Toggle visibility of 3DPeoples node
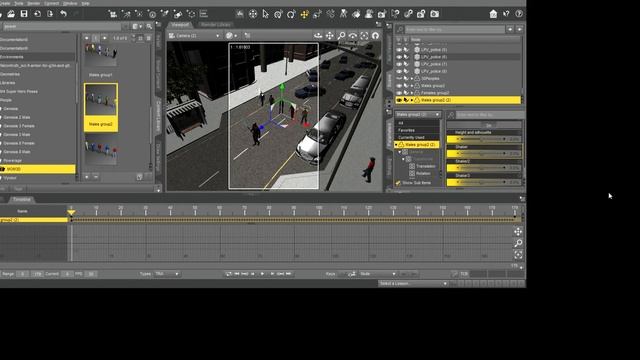 click(x=399, y=78)
